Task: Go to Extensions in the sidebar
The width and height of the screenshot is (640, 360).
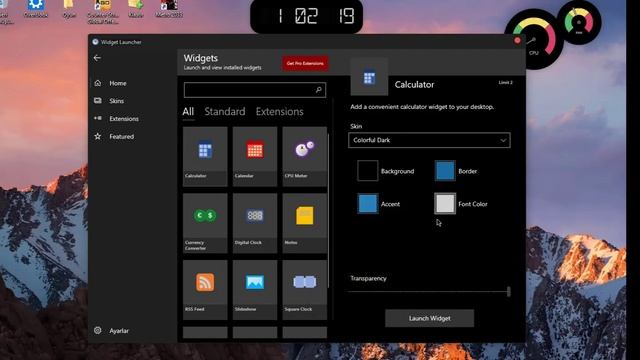Action: coord(124,118)
